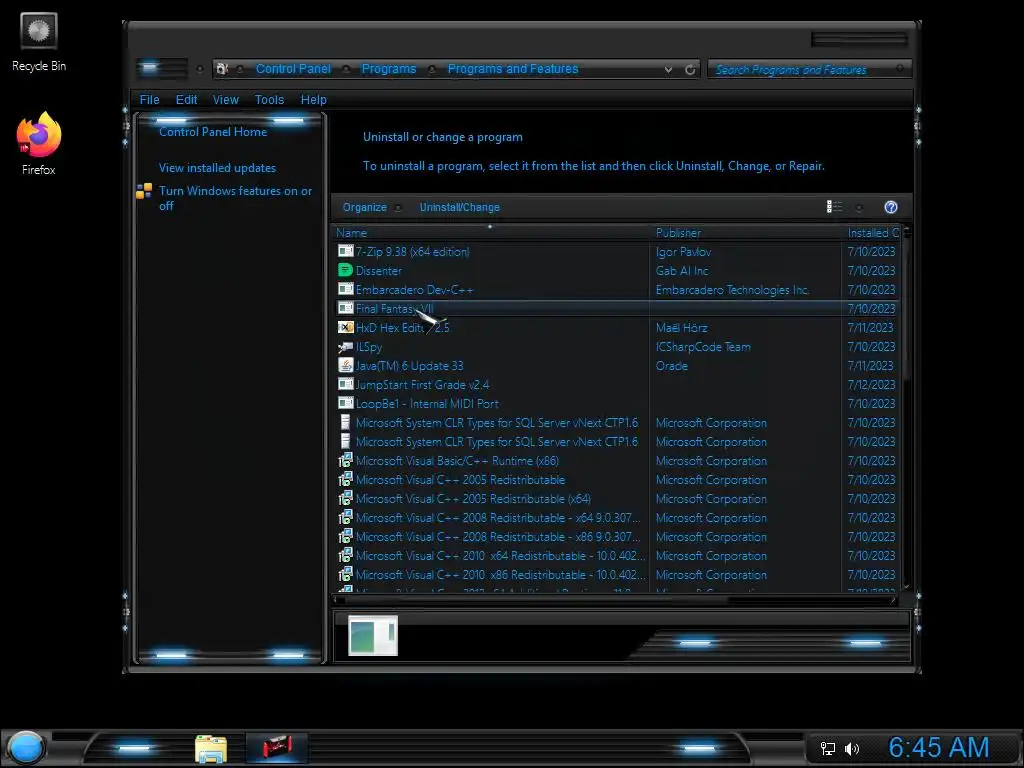
Task: Open the File menu
Action: click(150, 99)
